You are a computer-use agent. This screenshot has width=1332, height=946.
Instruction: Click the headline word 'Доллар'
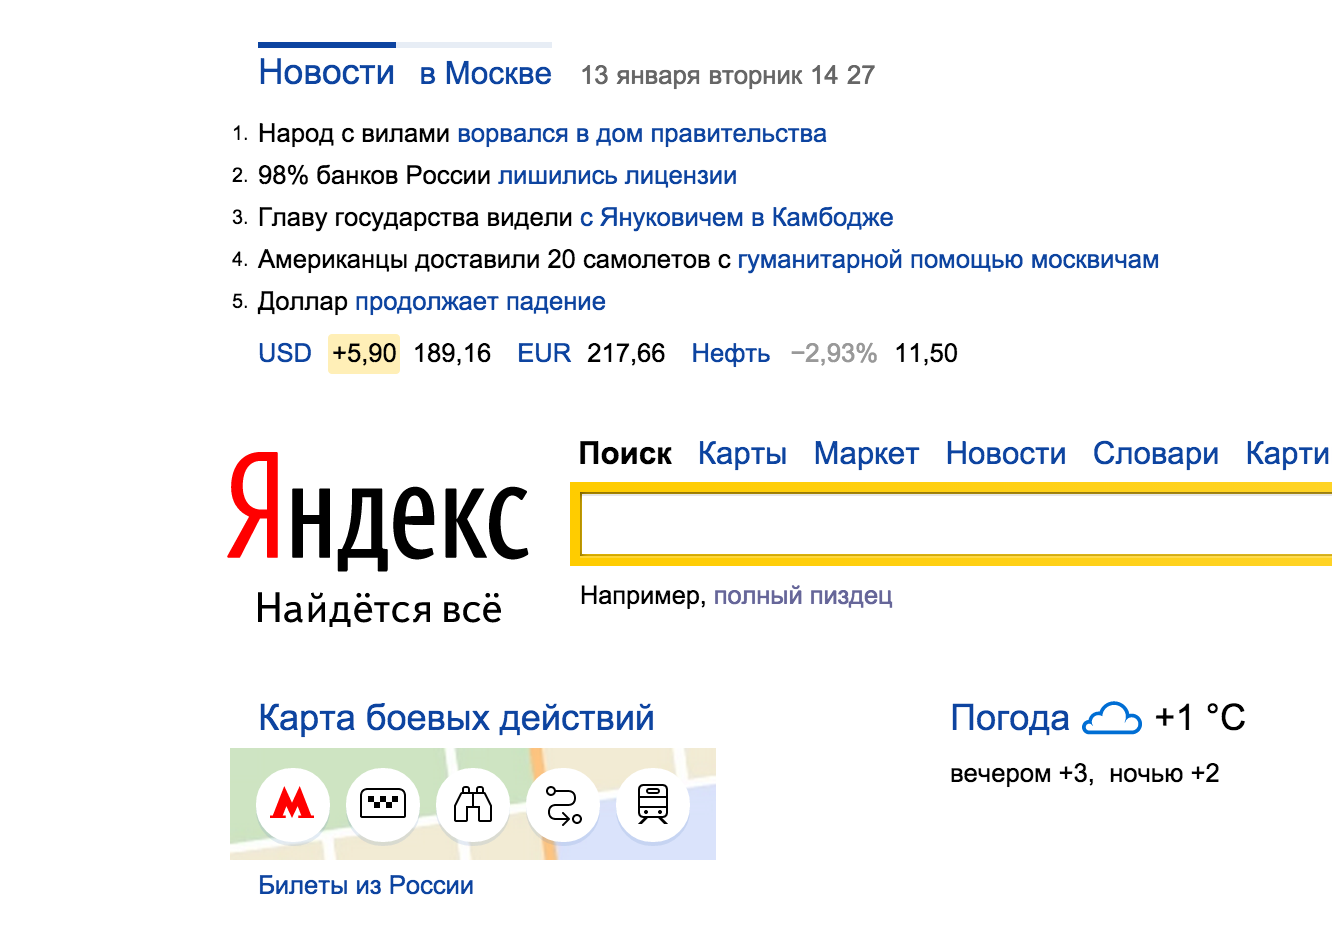303,302
